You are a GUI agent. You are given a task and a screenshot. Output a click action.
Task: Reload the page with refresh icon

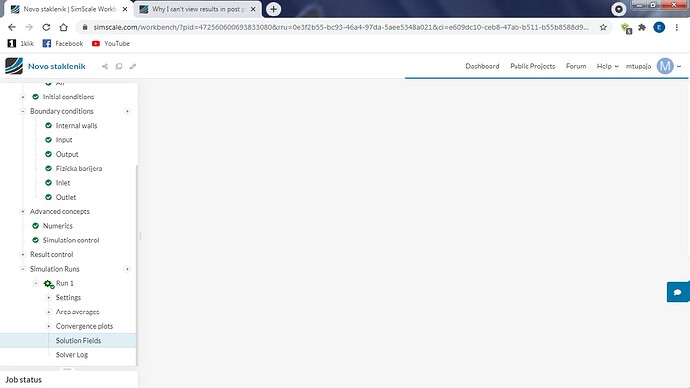(46, 27)
